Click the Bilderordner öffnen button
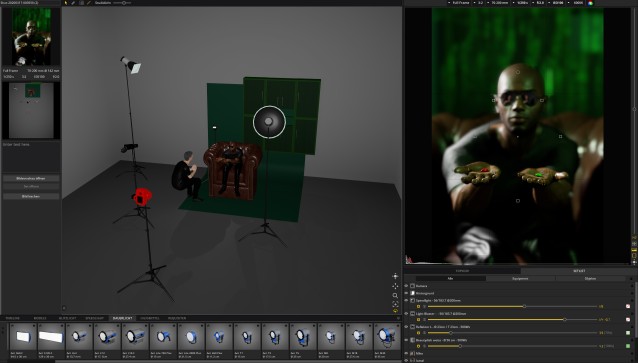638x363 pixels. (31, 178)
